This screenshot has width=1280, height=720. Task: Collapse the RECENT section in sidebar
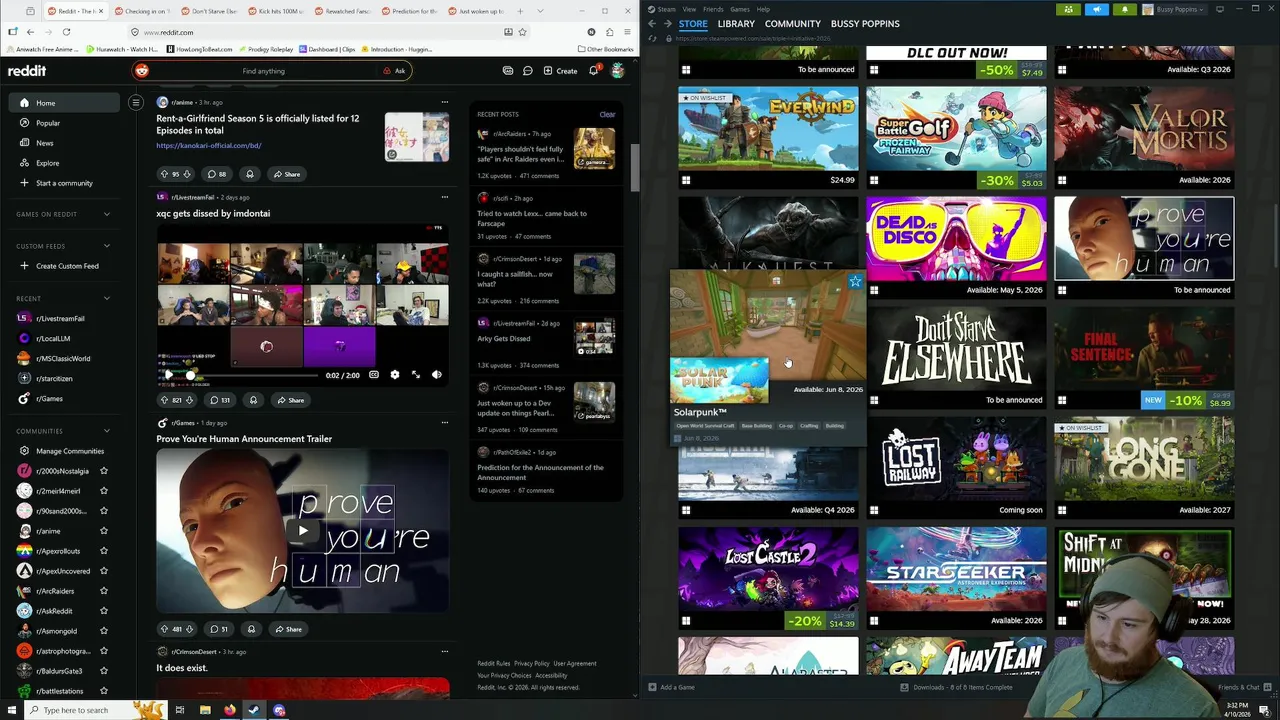click(x=107, y=298)
